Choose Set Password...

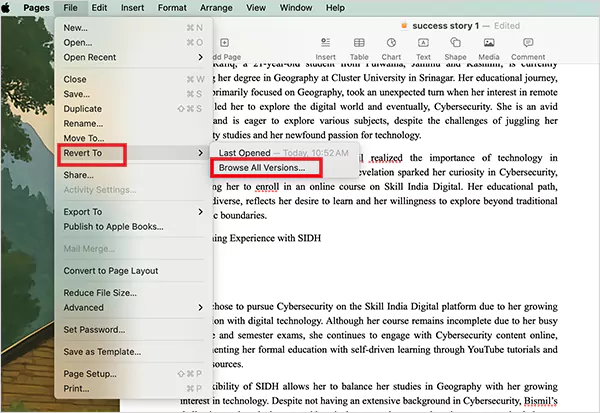pos(133,330)
